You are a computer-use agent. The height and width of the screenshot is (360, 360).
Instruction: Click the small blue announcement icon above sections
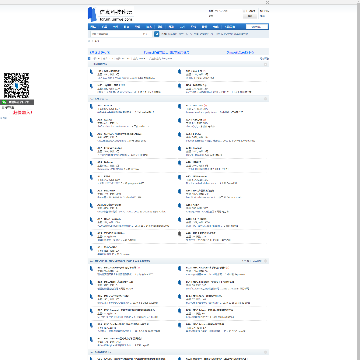pos(89,58)
